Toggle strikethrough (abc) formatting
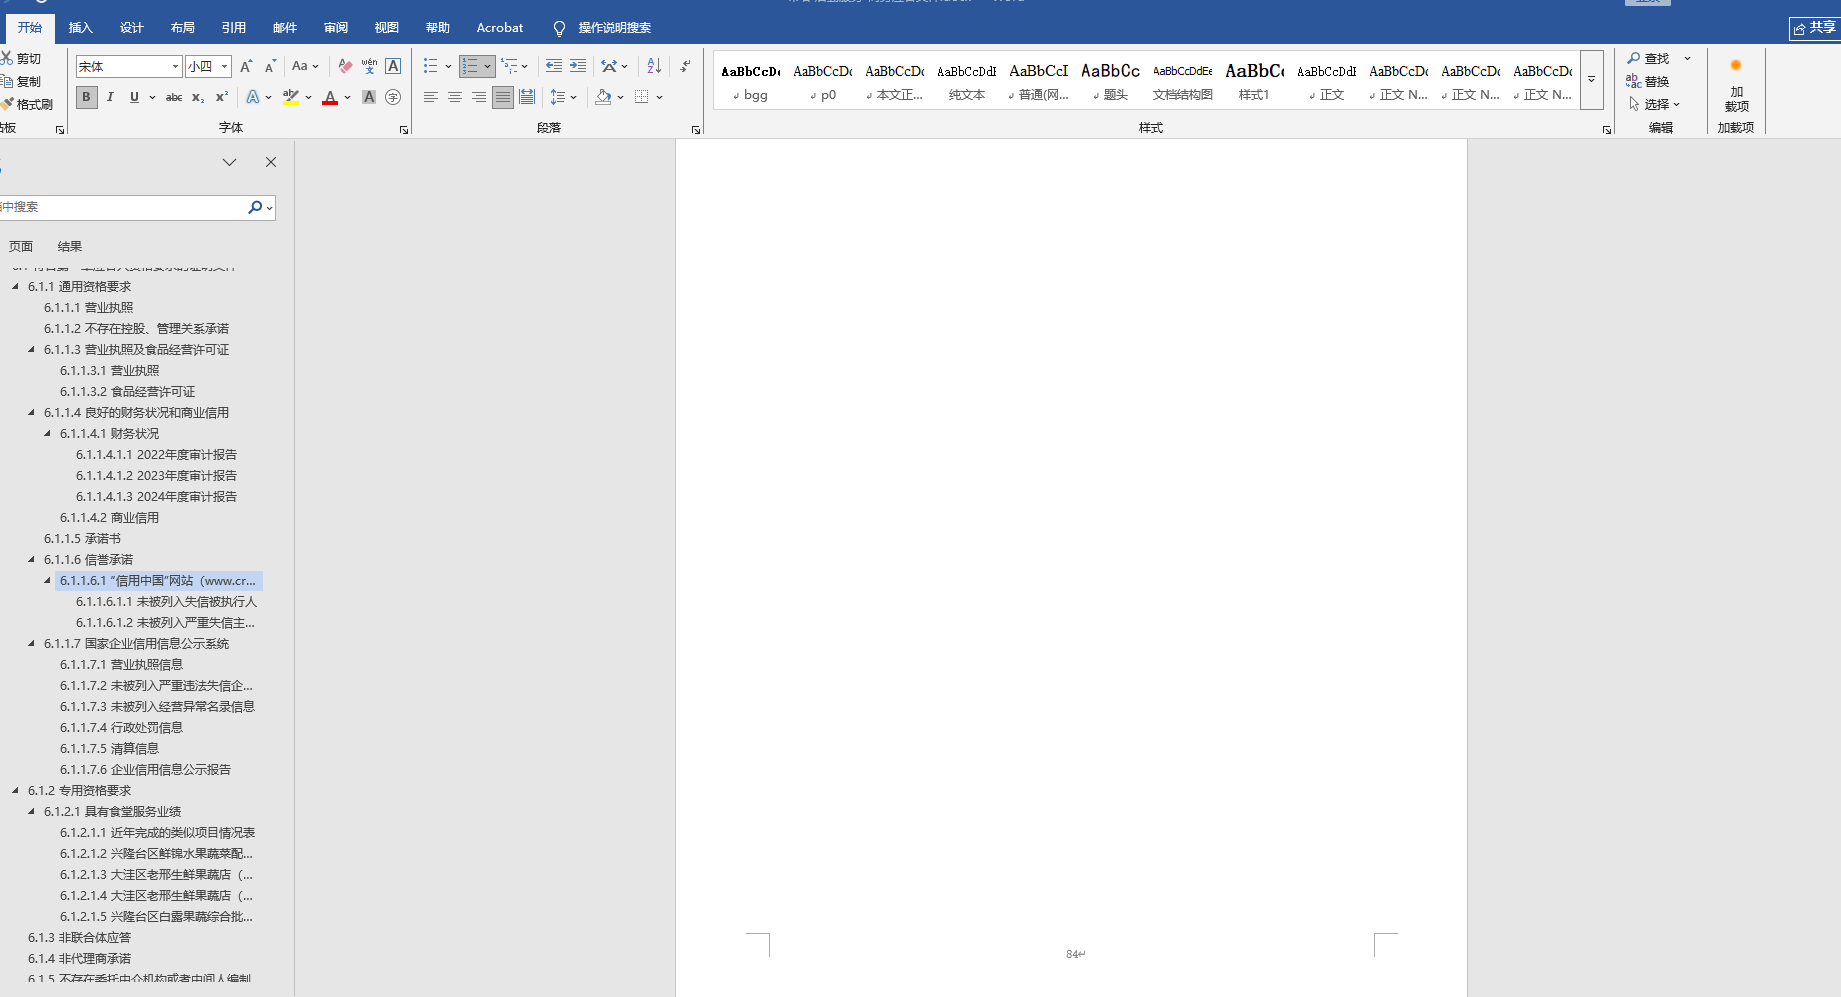The width and height of the screenshot is (1841, 997). pos(174,97)
